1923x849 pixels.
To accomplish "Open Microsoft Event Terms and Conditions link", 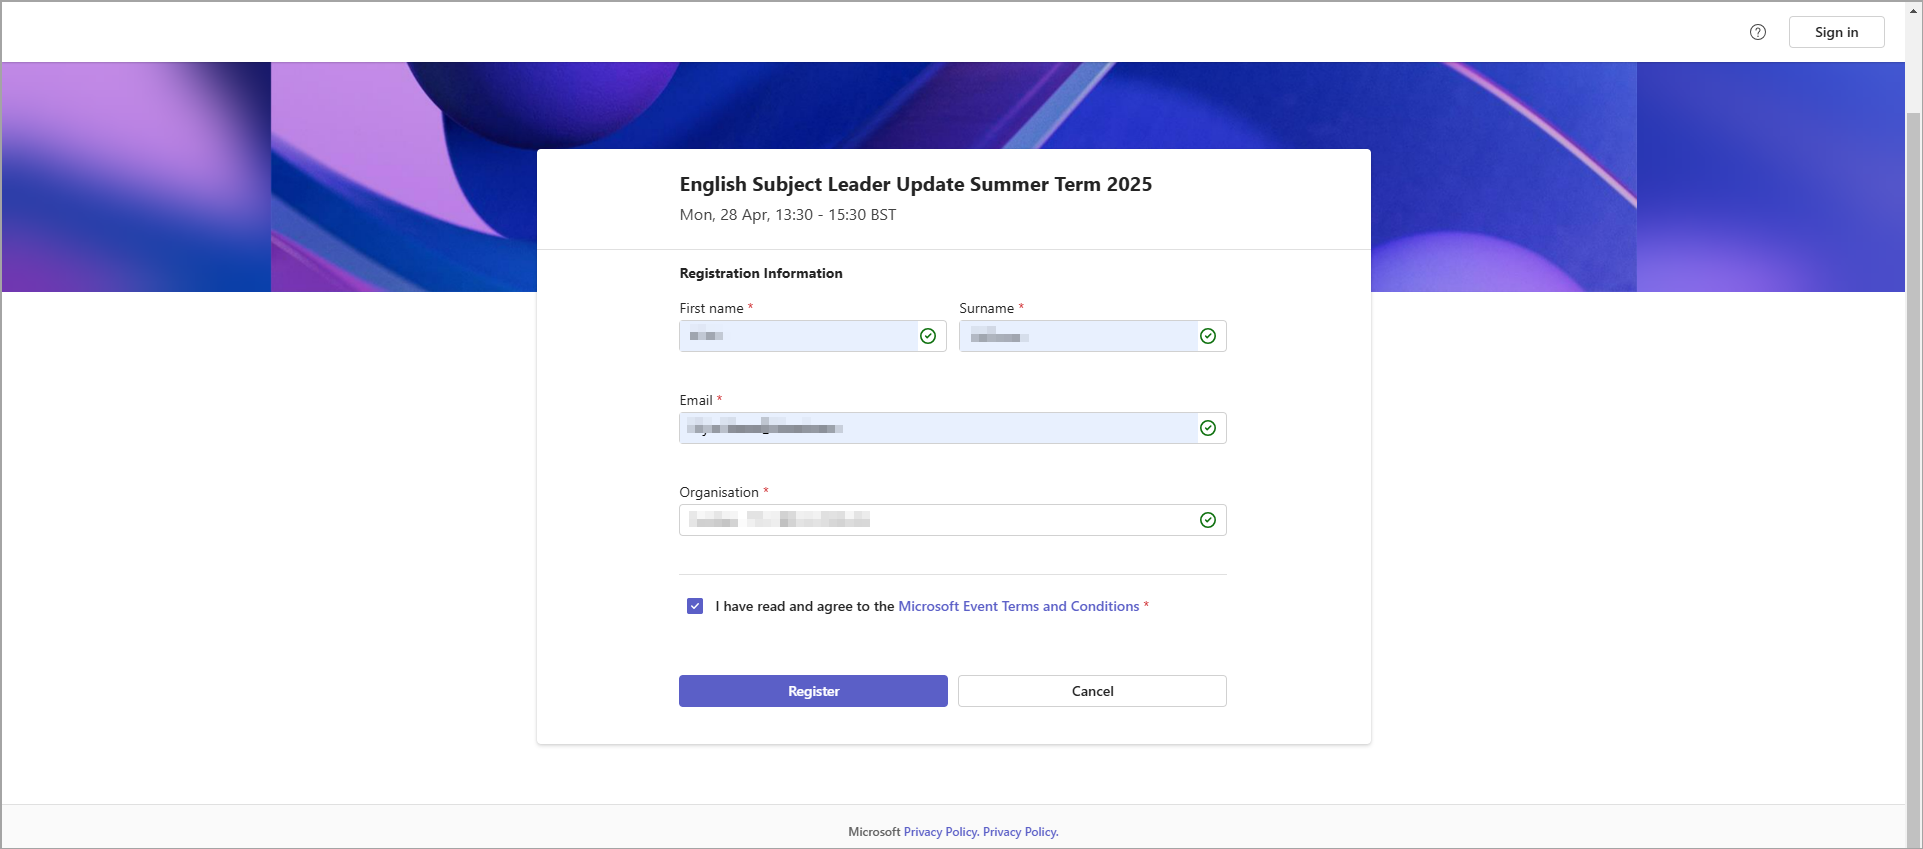I will [1018, 606].
